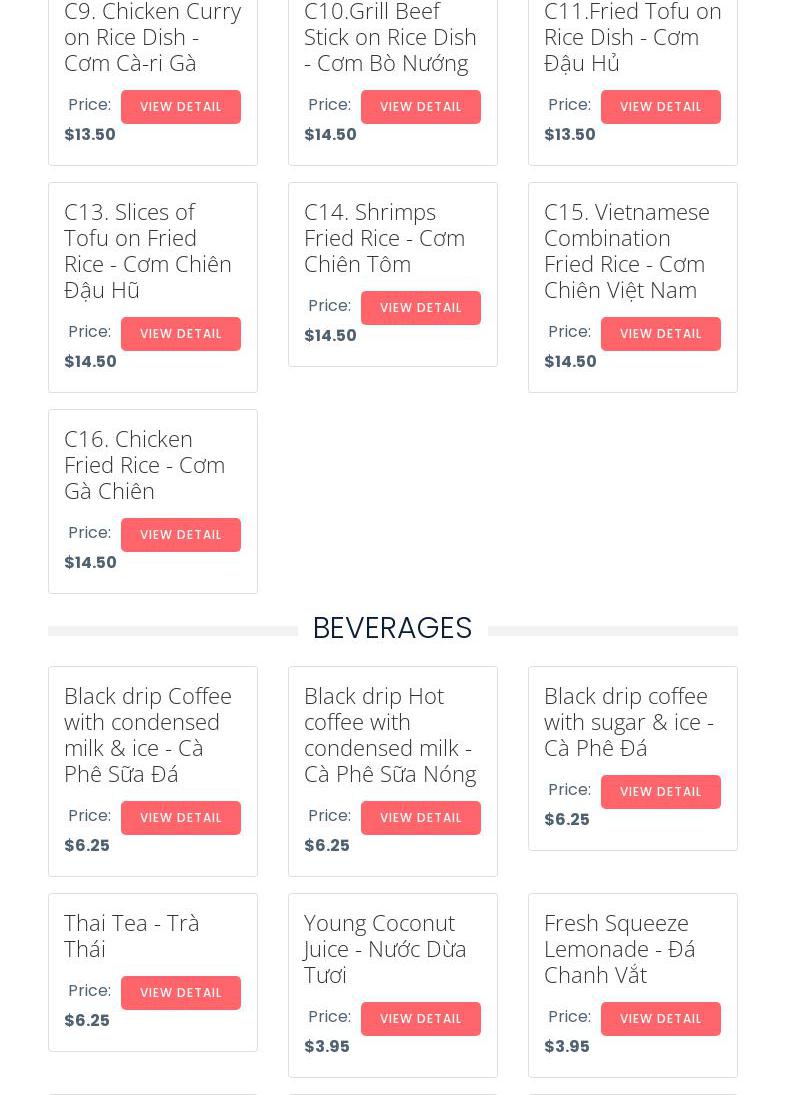Open the Young Coconut Juice title link
The image size is (785, 1095).
point(385,948)
